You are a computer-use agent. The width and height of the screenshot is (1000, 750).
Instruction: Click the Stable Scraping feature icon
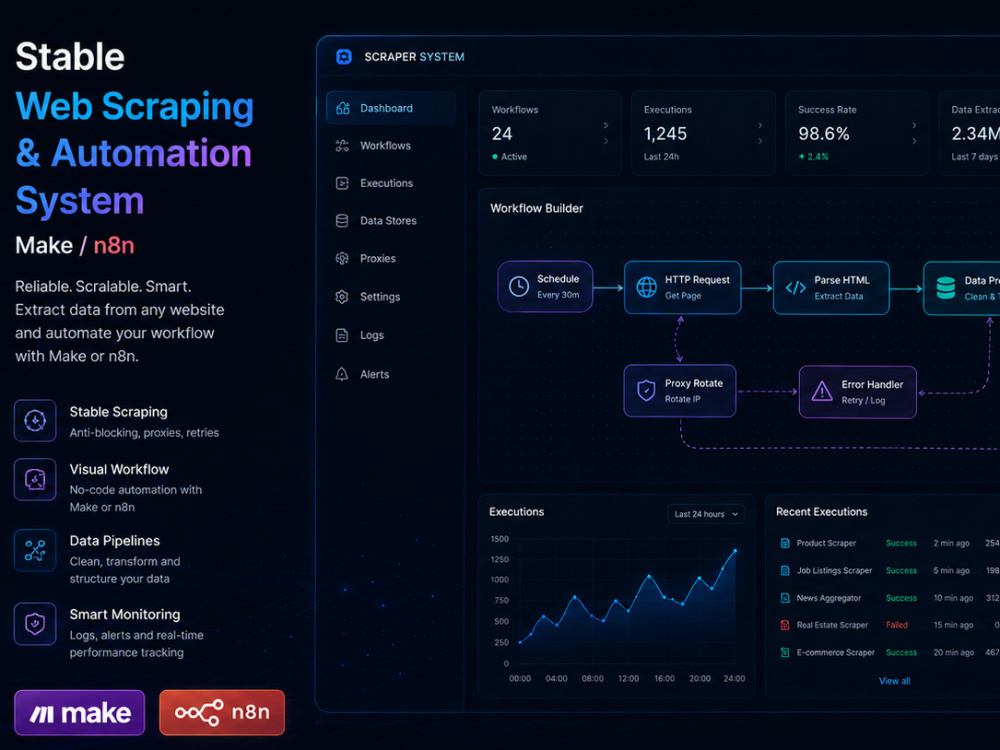tap(35, 420)
